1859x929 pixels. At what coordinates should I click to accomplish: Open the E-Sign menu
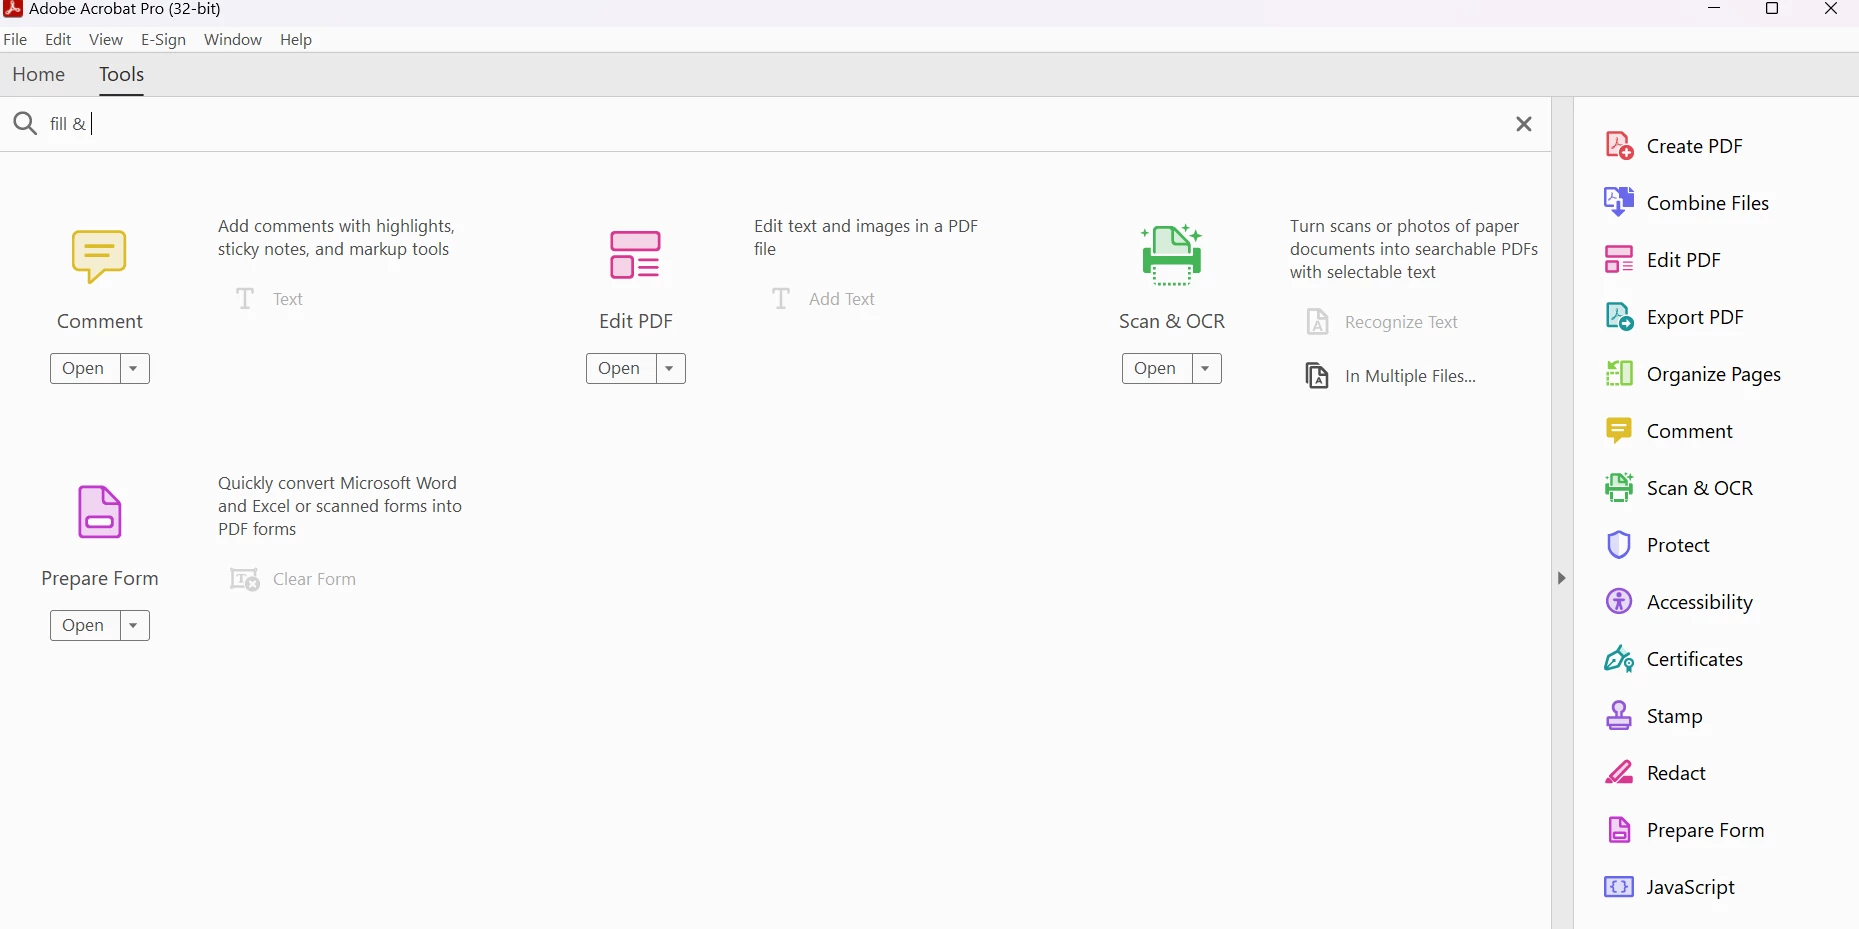coord(164,40)
